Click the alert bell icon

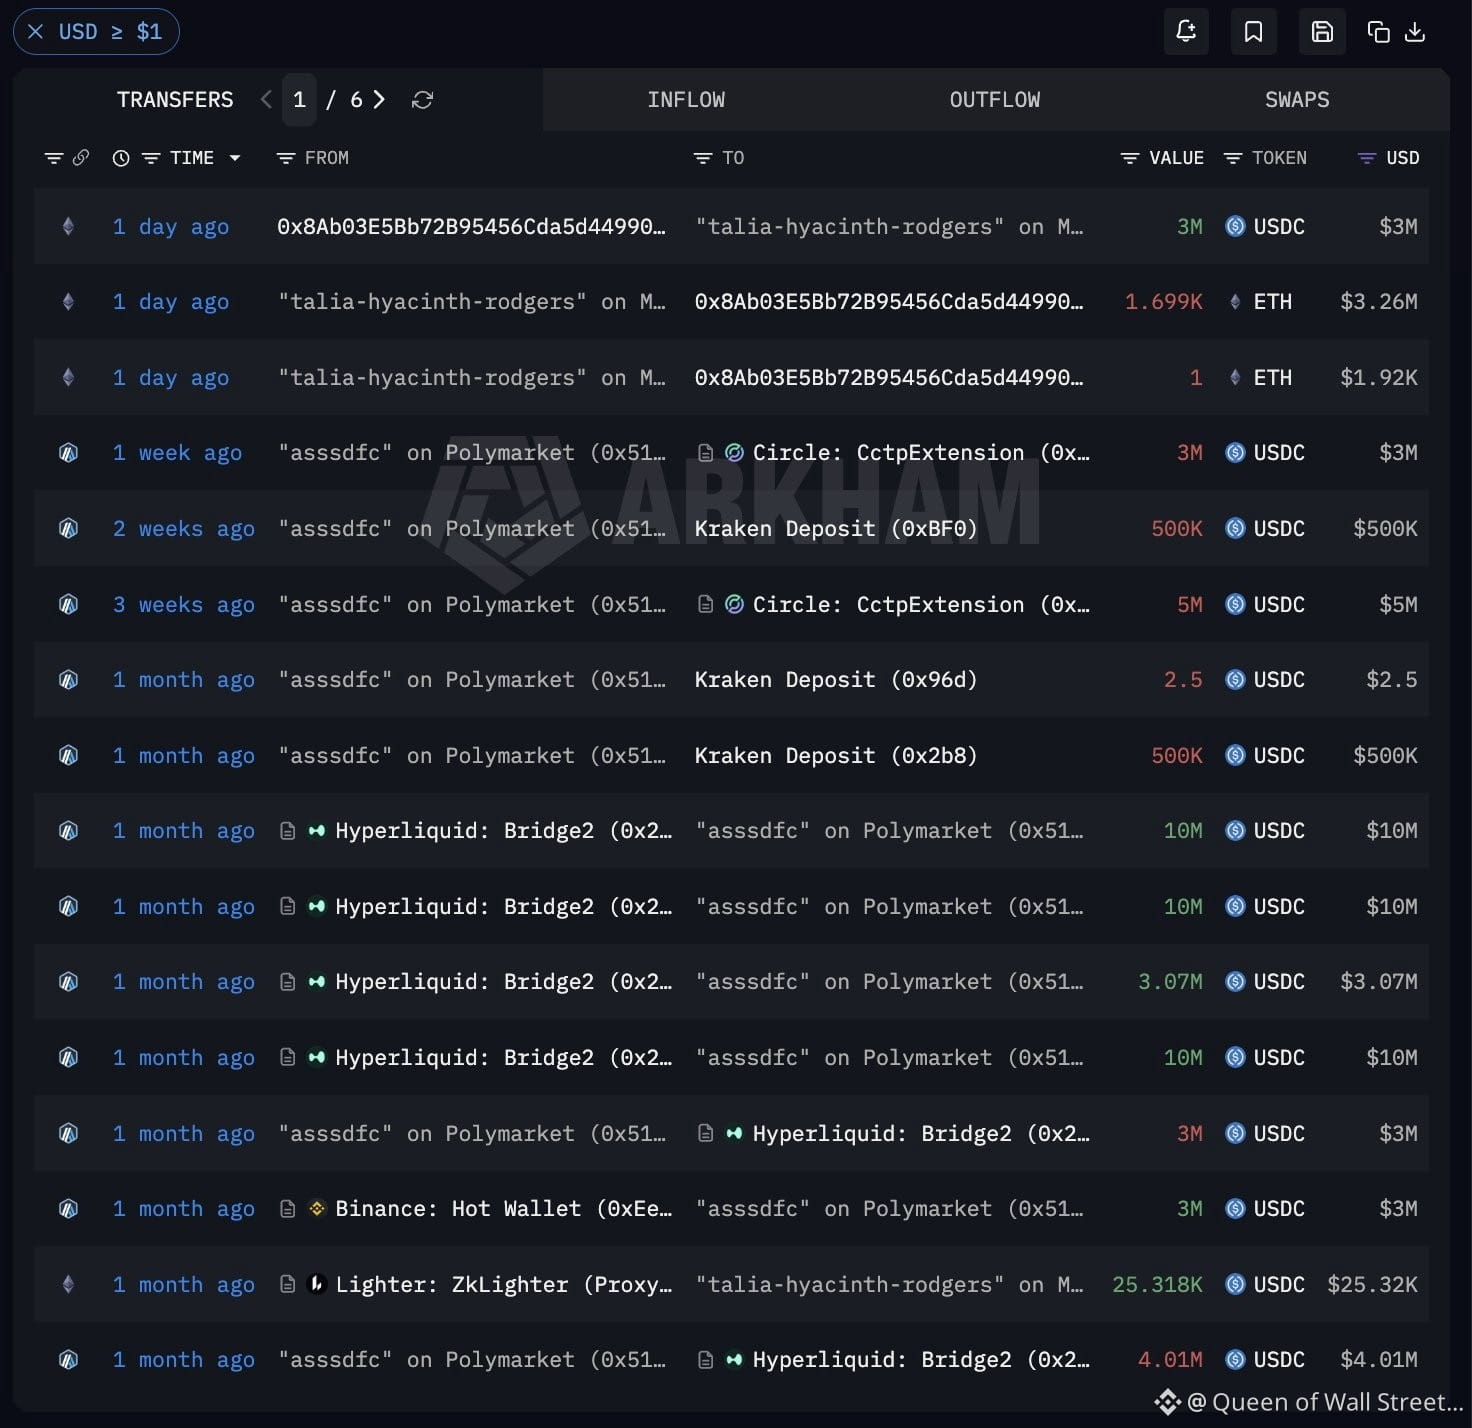click(1186, 32)
